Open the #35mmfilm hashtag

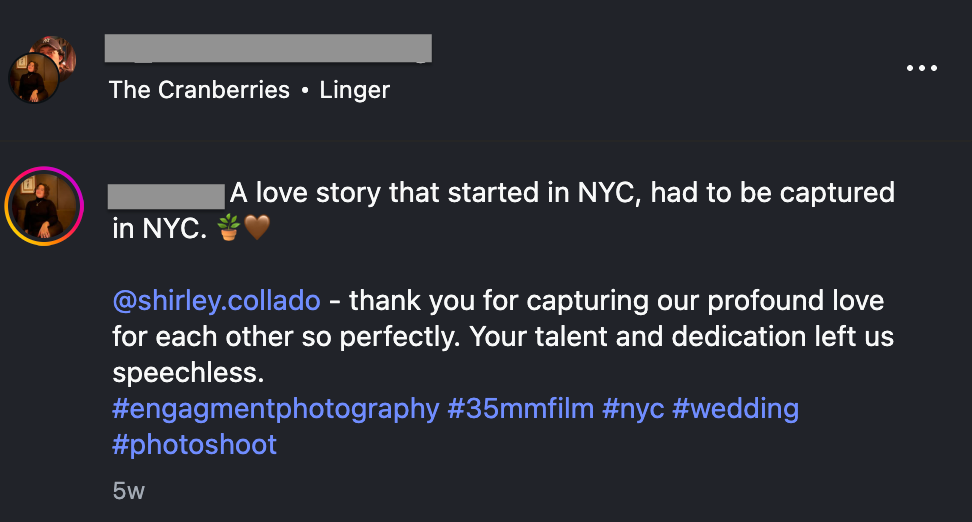coord(521,409)
